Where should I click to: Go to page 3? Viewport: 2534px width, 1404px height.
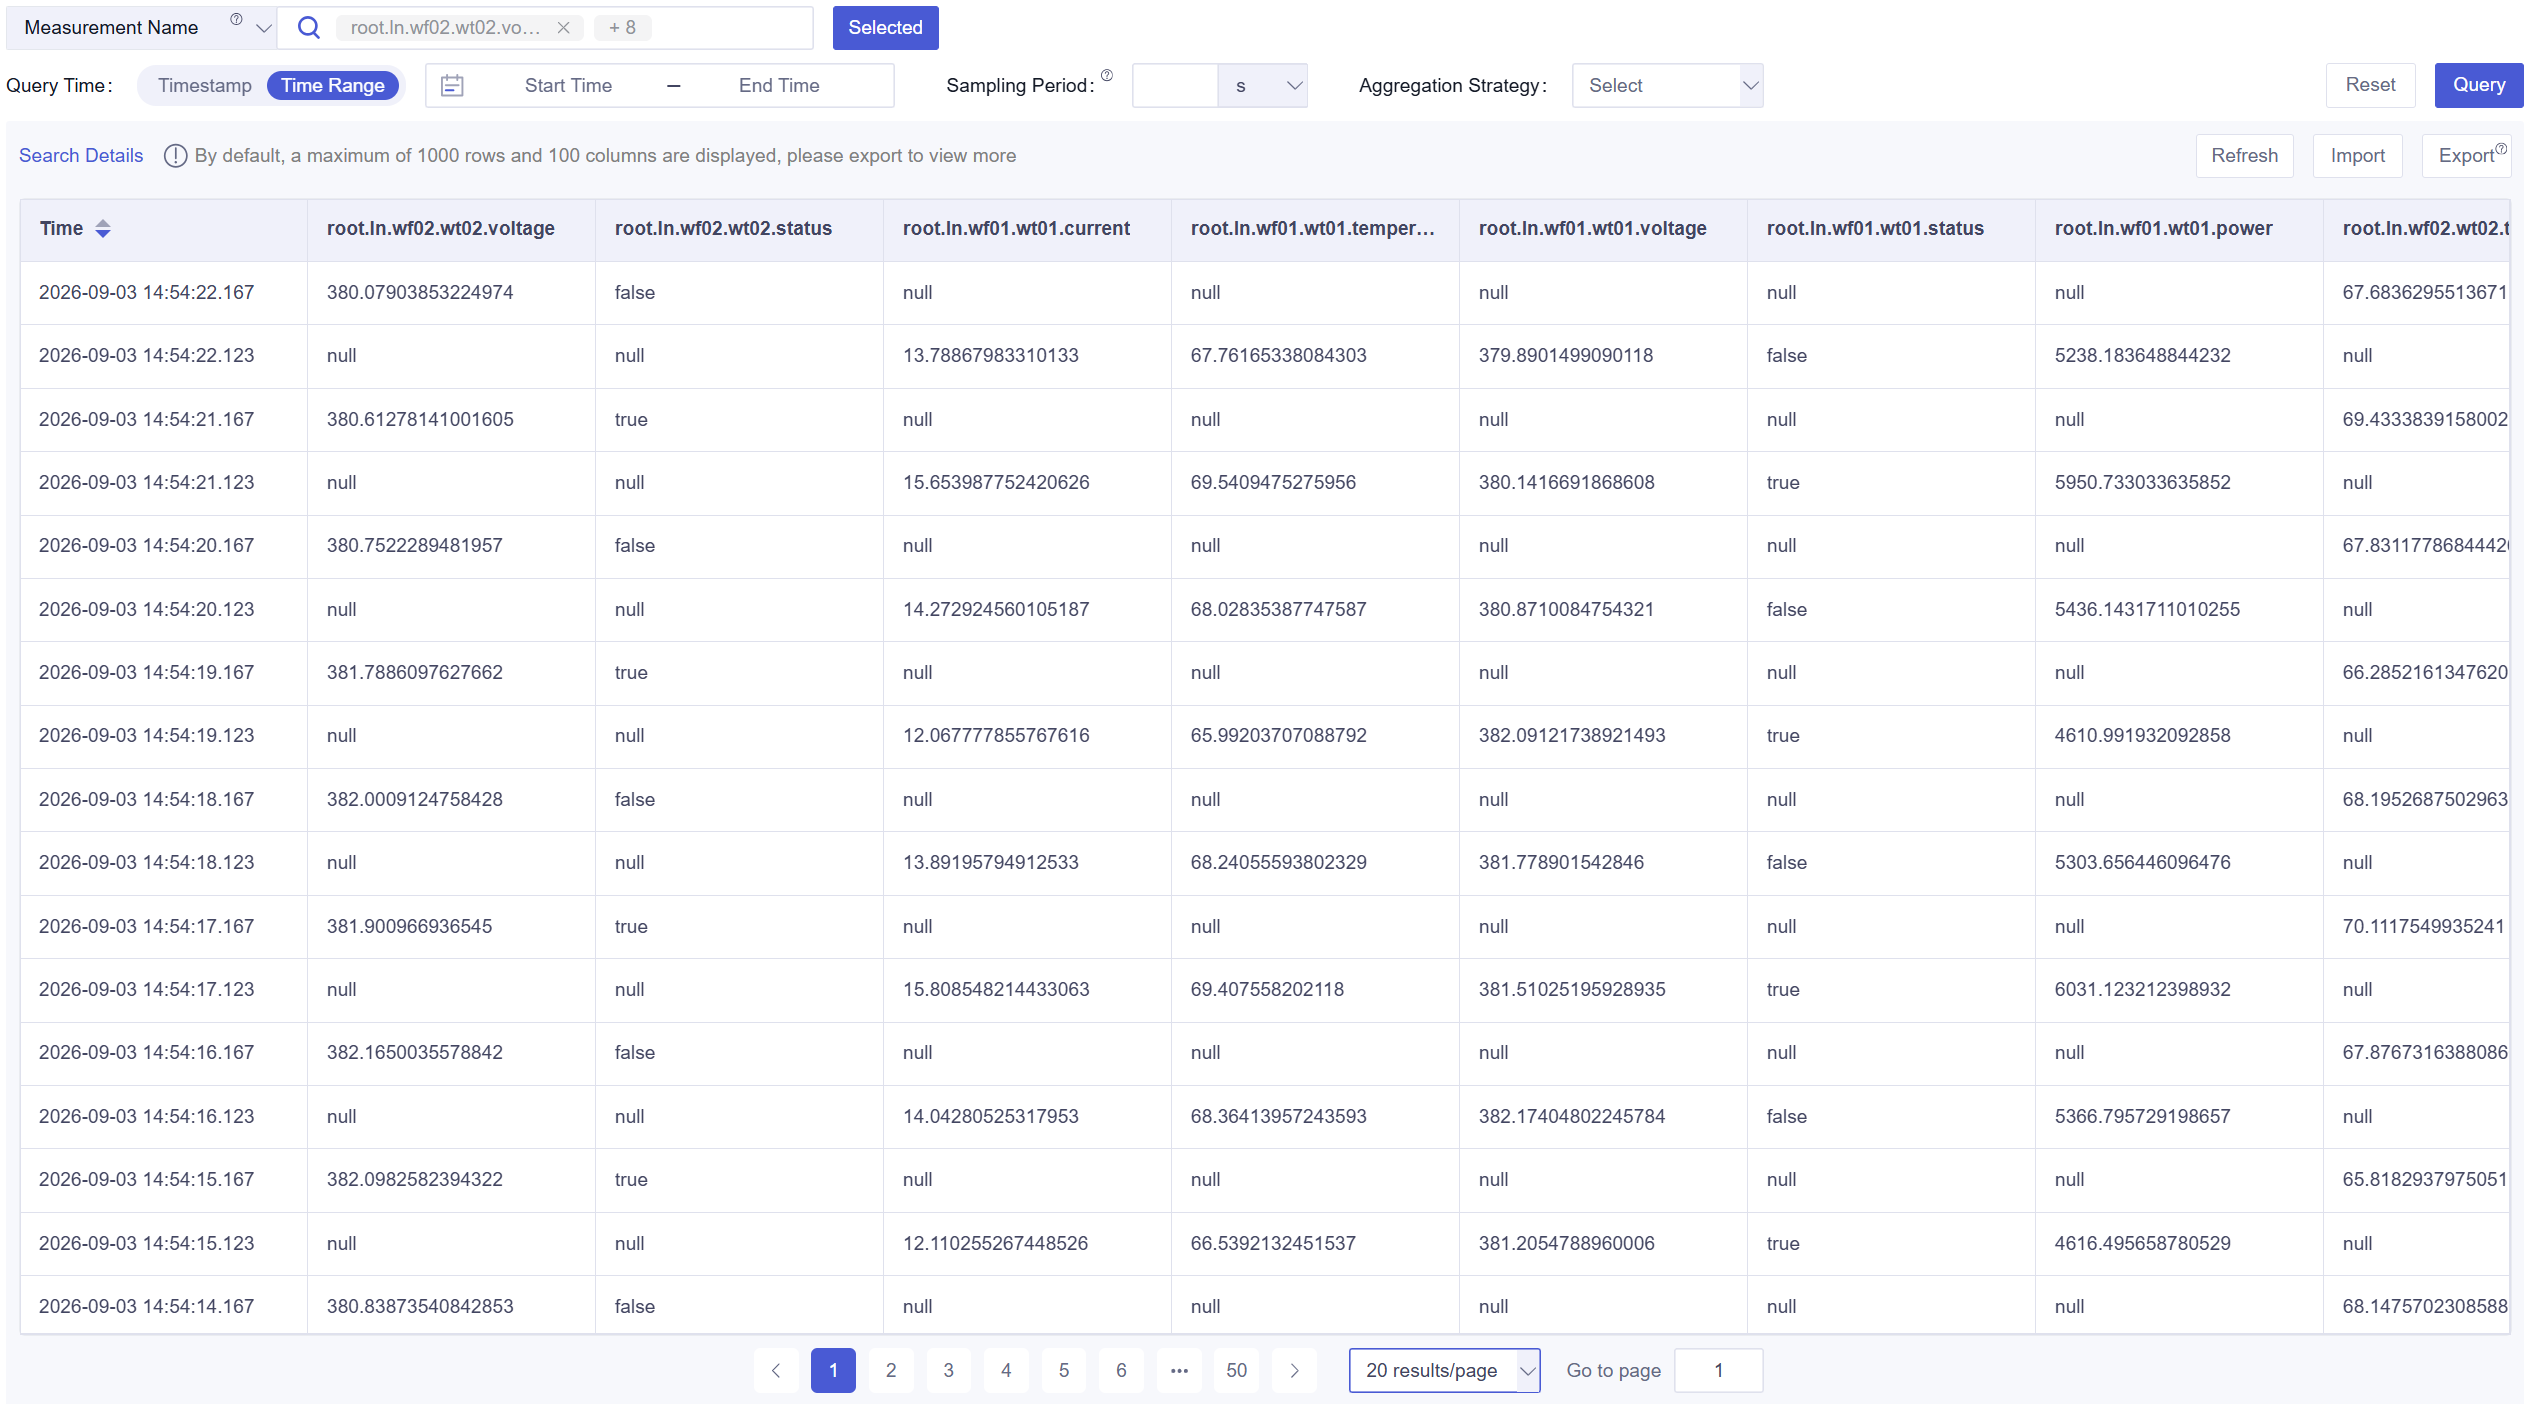[948, 1371]
